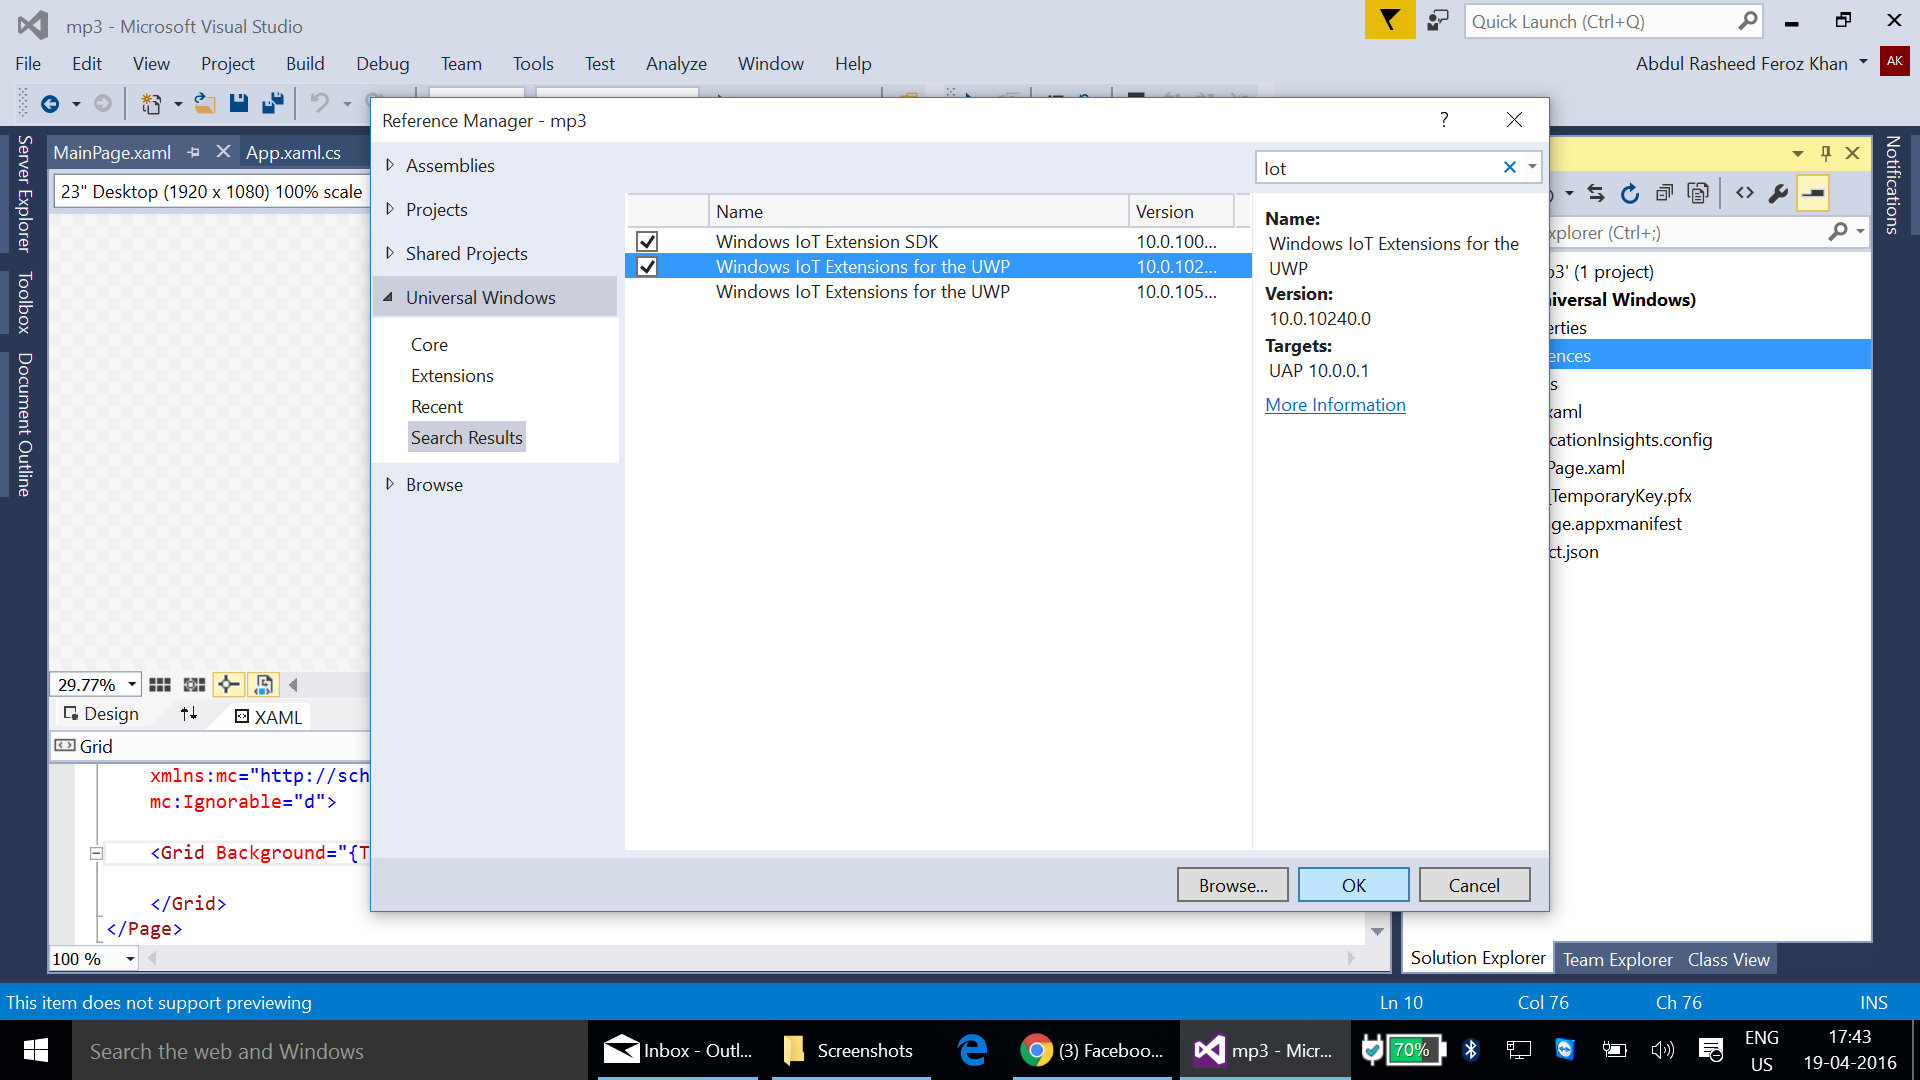The image size is (1920, 1080).
Task: Click the Bluetooth tray icon
Action: click(x=1470, y=1049)
